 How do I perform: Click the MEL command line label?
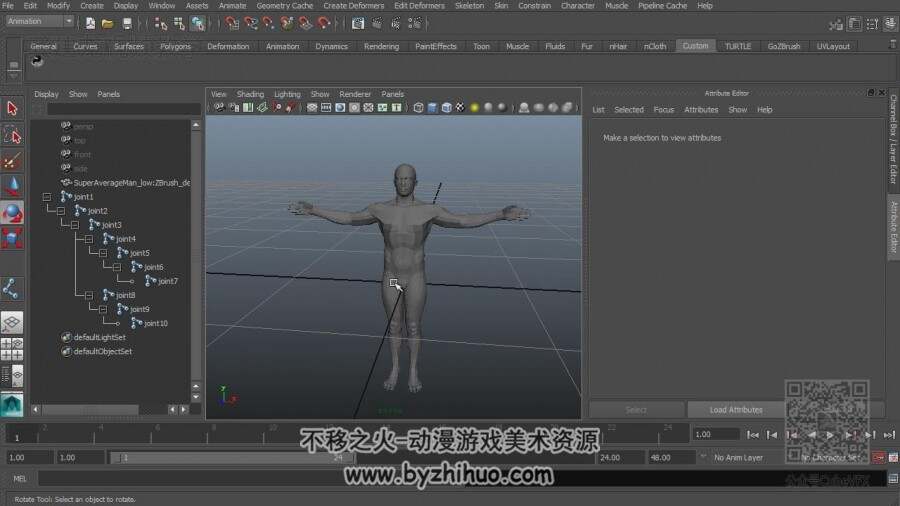coord(20,478)
